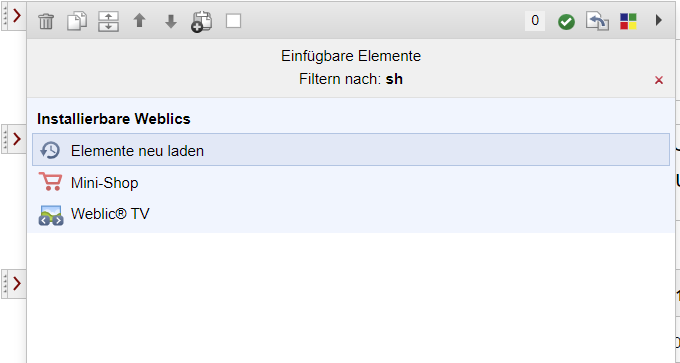Click the split rows icon in toolbar
The height and width of the screenshot is (363, 680).
[x=108, y=21]
